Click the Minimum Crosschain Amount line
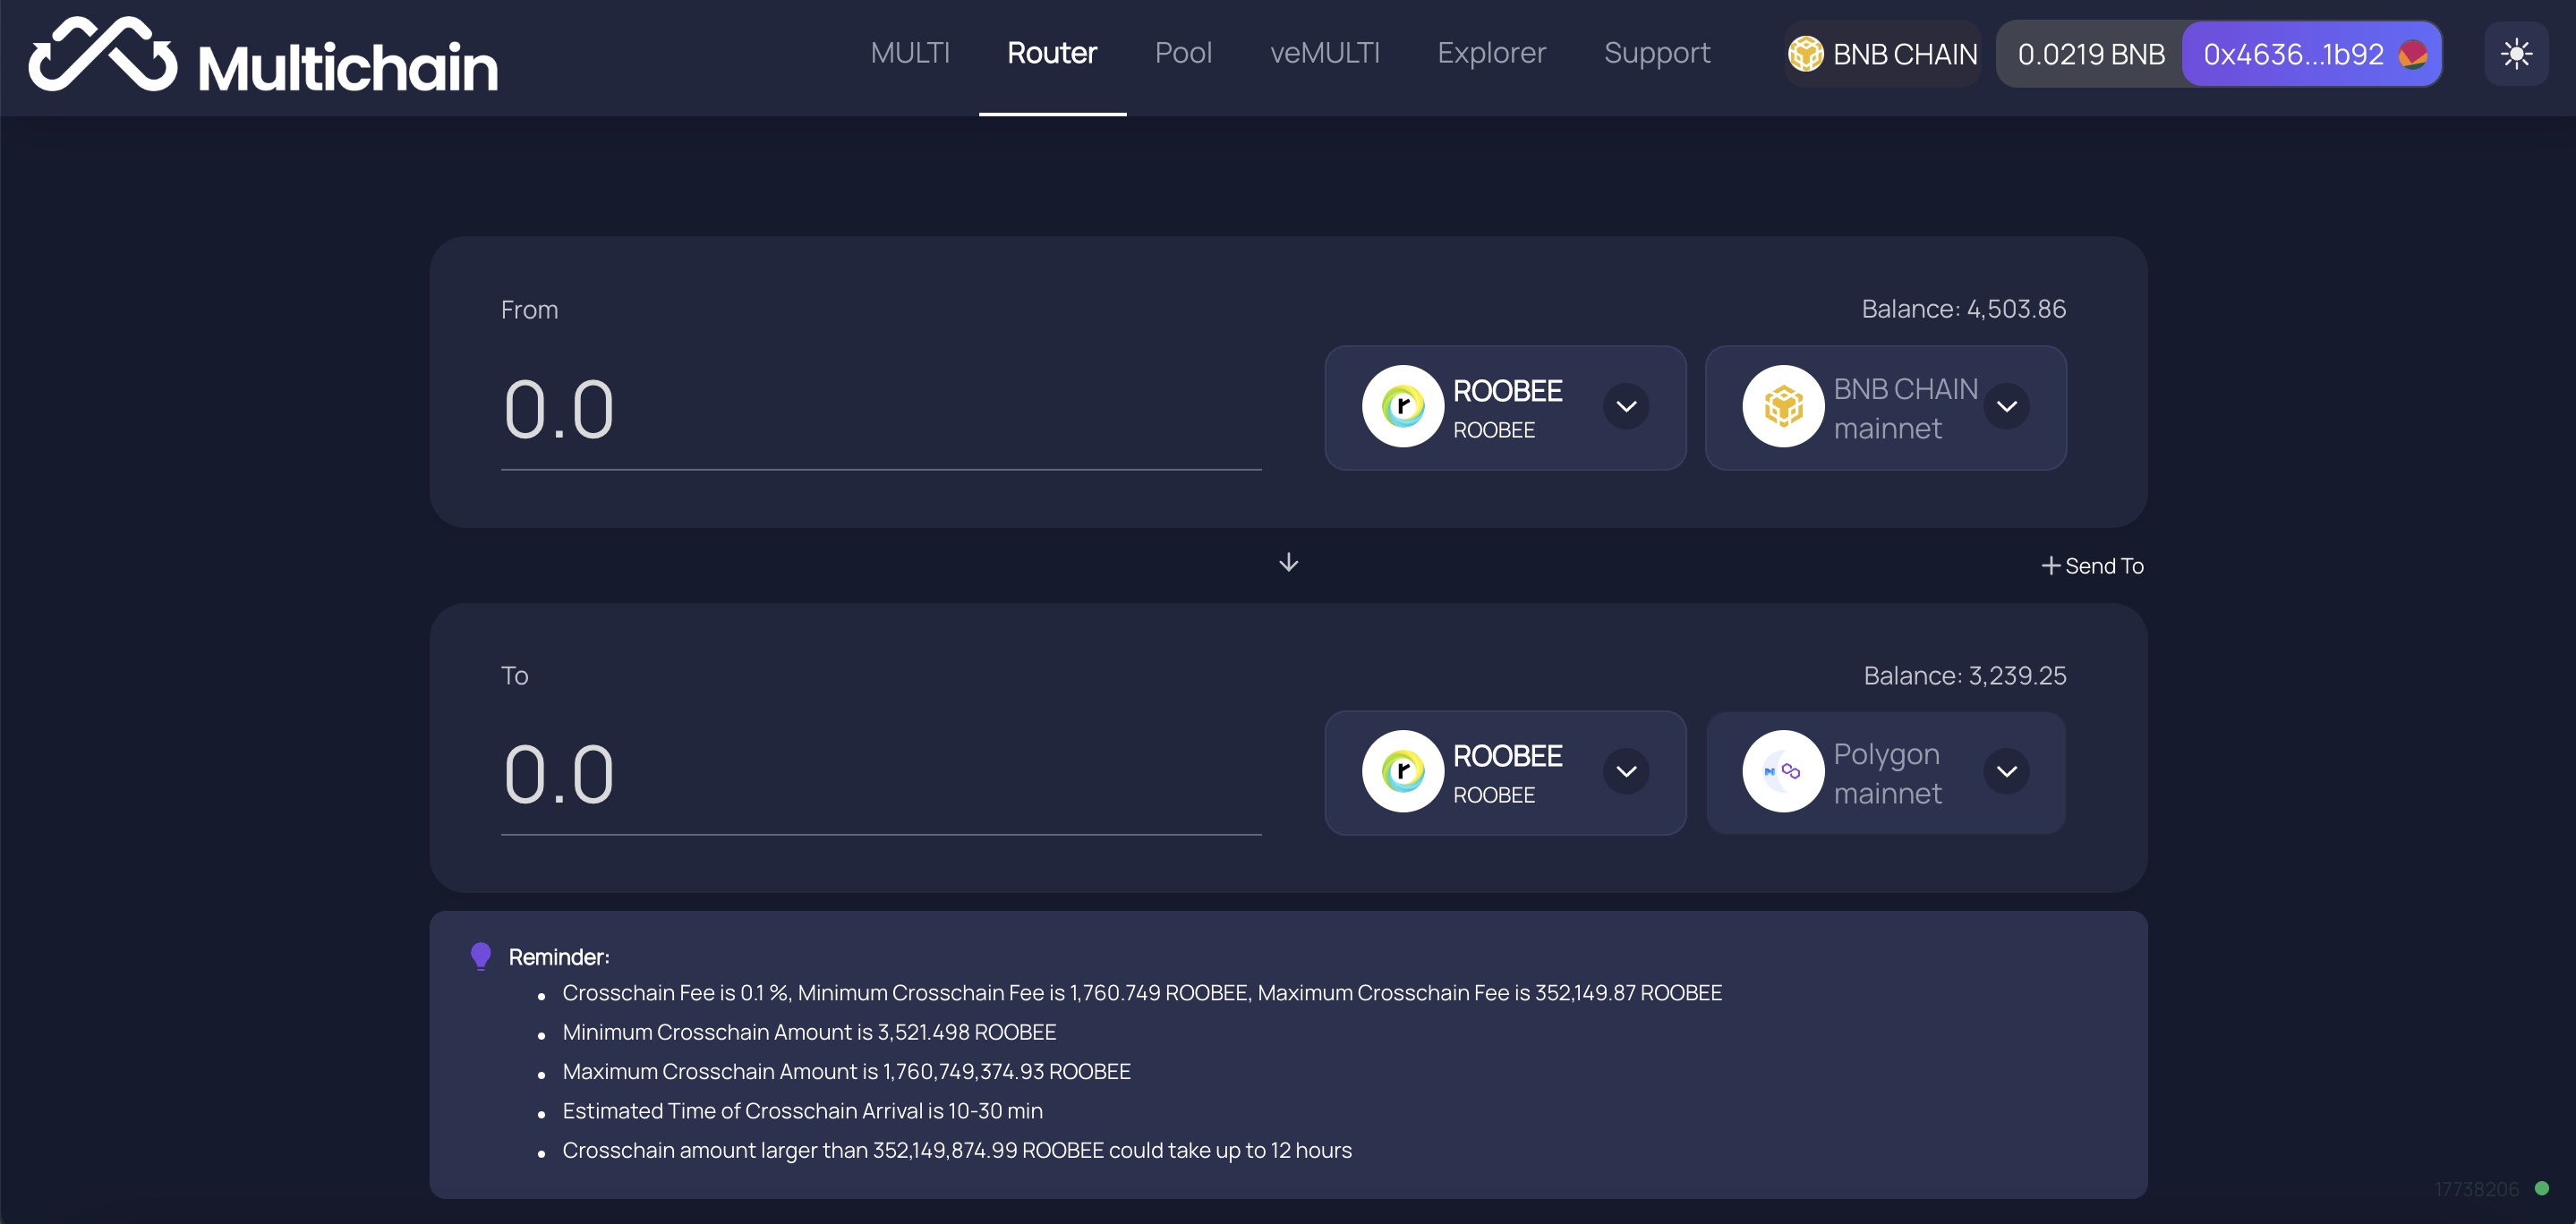The width and height of the screenshot is (2576, 1224). pos(809,1032)
